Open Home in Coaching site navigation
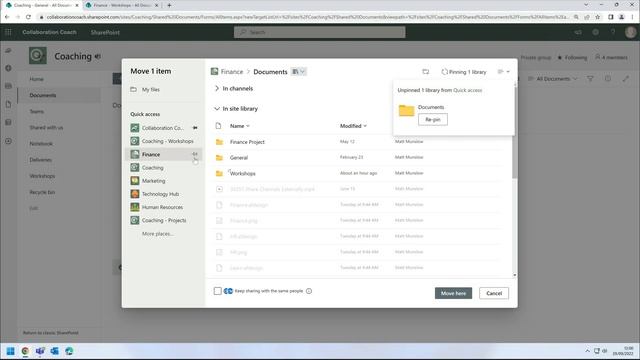This screenshot has width=640, height=360. point(36,79)
